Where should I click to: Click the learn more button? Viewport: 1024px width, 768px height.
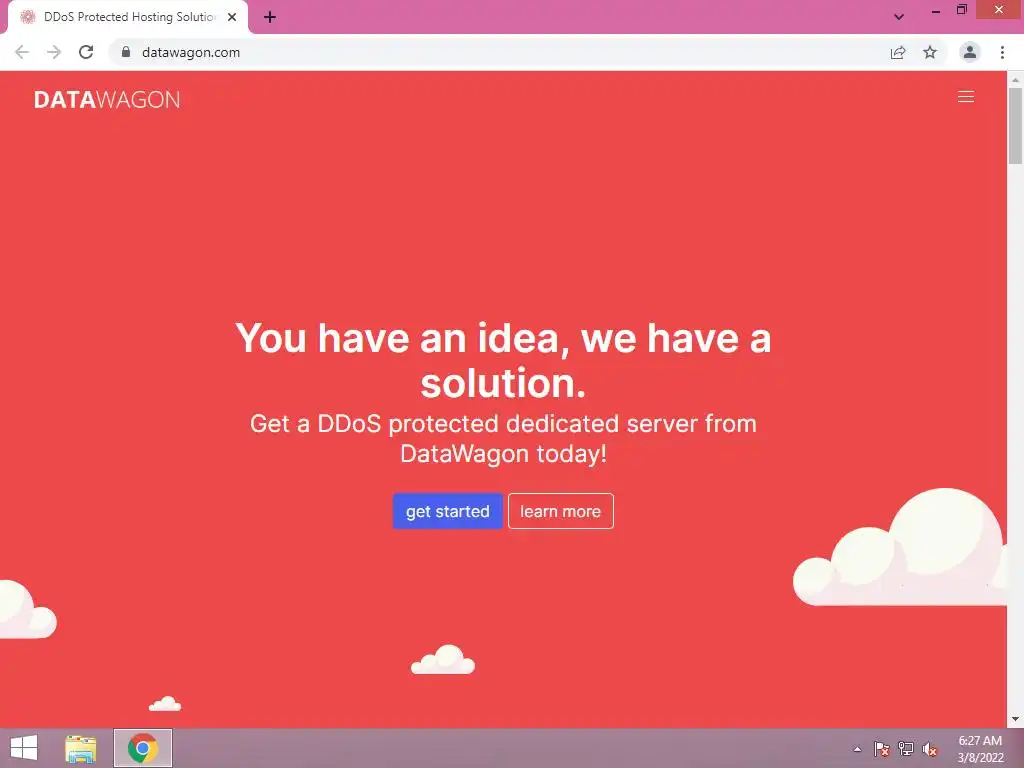tap(560, 511)
